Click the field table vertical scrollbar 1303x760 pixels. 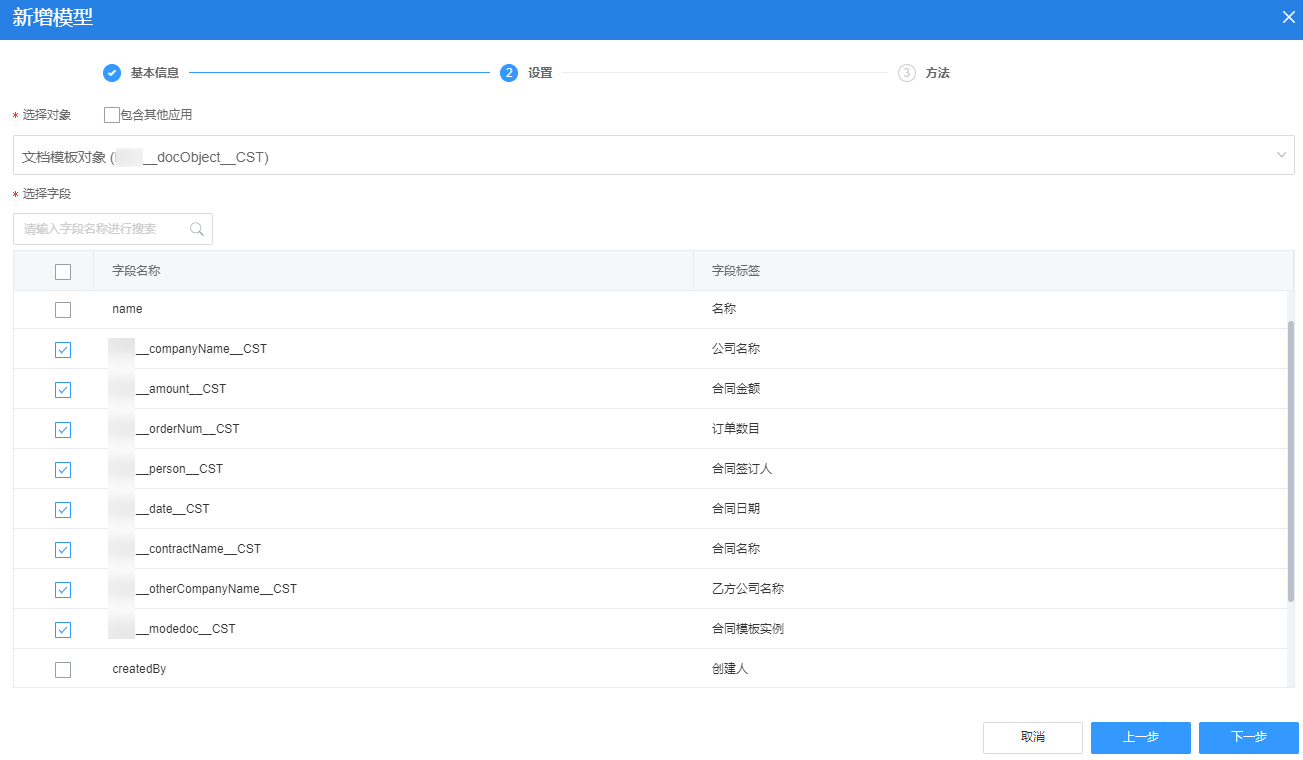click(1290, 461)
